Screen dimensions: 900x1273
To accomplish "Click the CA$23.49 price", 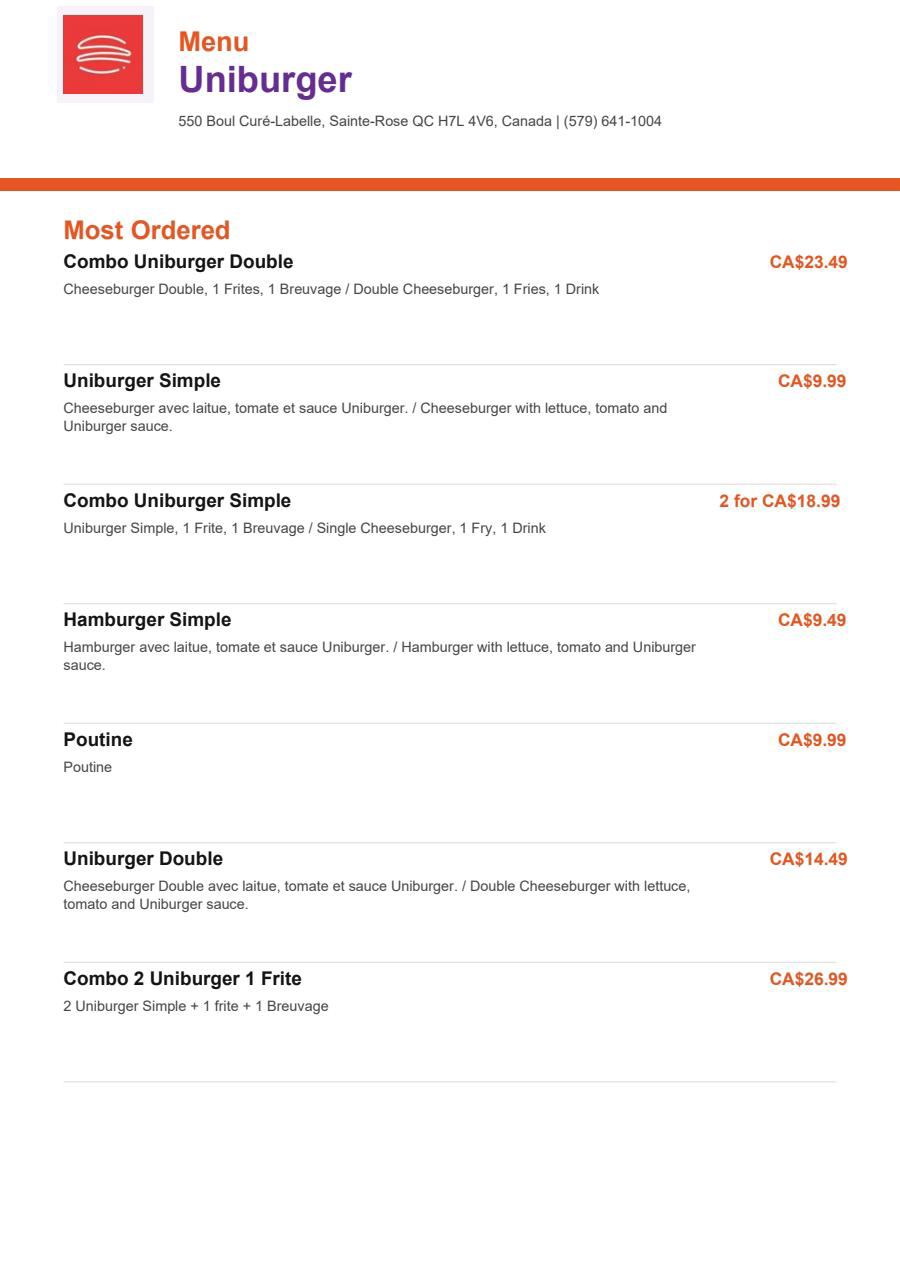I will [808, 262].
